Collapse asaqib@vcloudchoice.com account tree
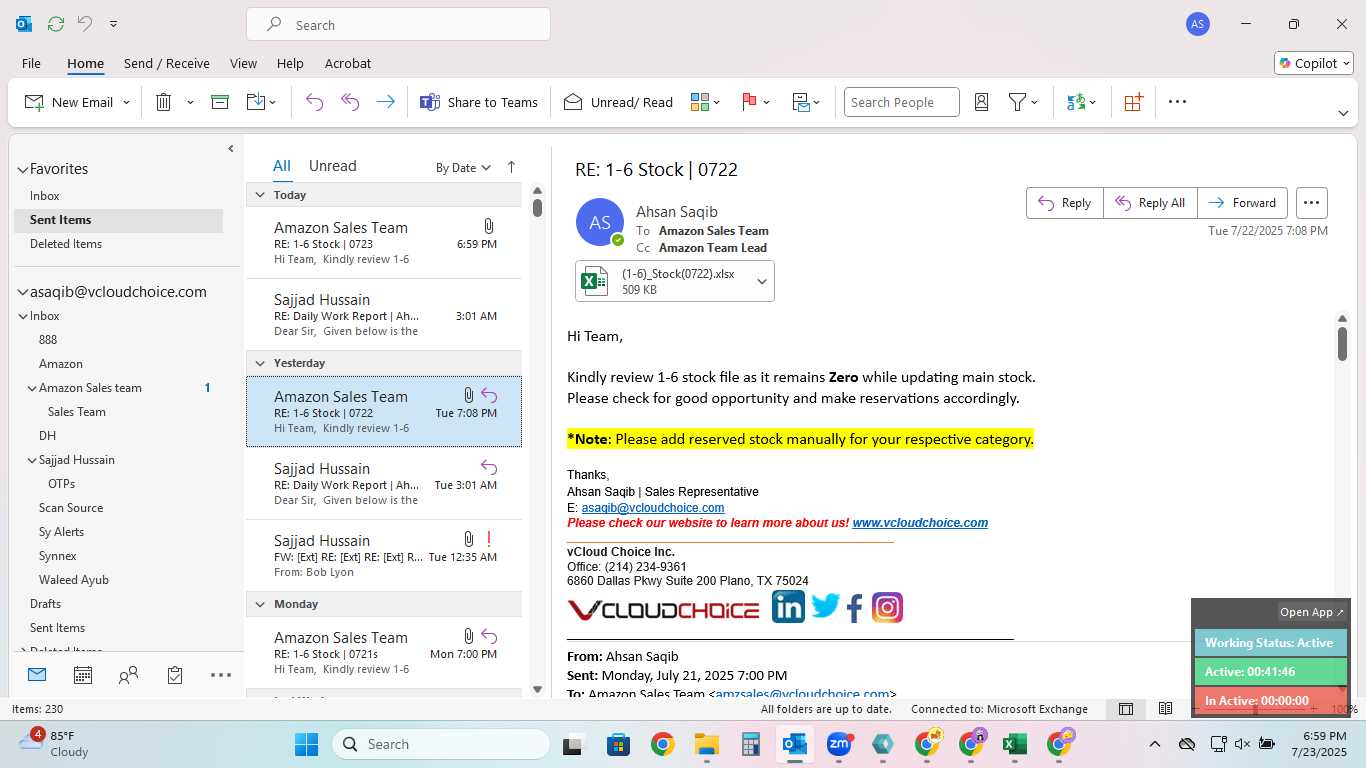Viewport: 1366px width, 768px height. [x=23, y=293]
